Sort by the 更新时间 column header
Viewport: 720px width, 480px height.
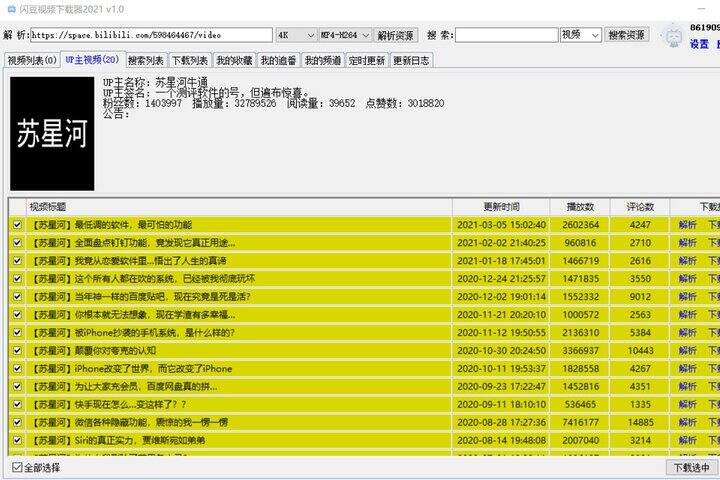pyautogui.click(x=501, y=207)
